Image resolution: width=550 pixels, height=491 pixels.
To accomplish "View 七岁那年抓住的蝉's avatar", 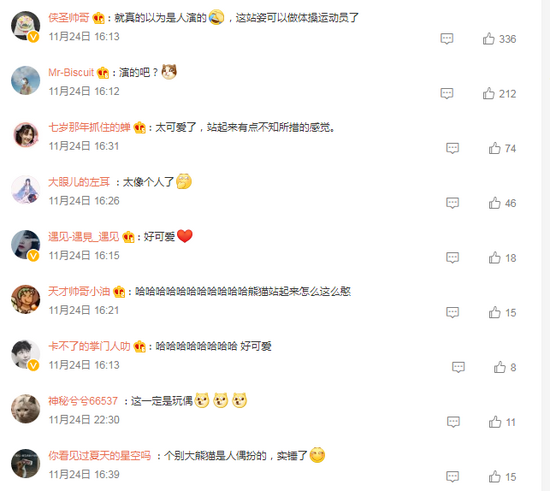I will 26,135.
